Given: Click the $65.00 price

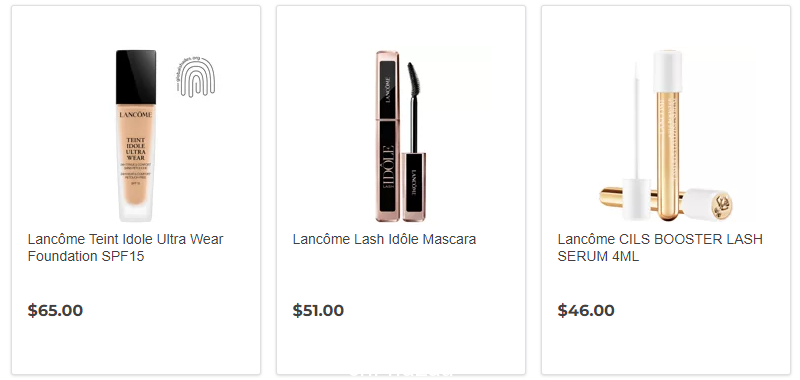Looking at the screenshot, I should click(x=55, y=310).
